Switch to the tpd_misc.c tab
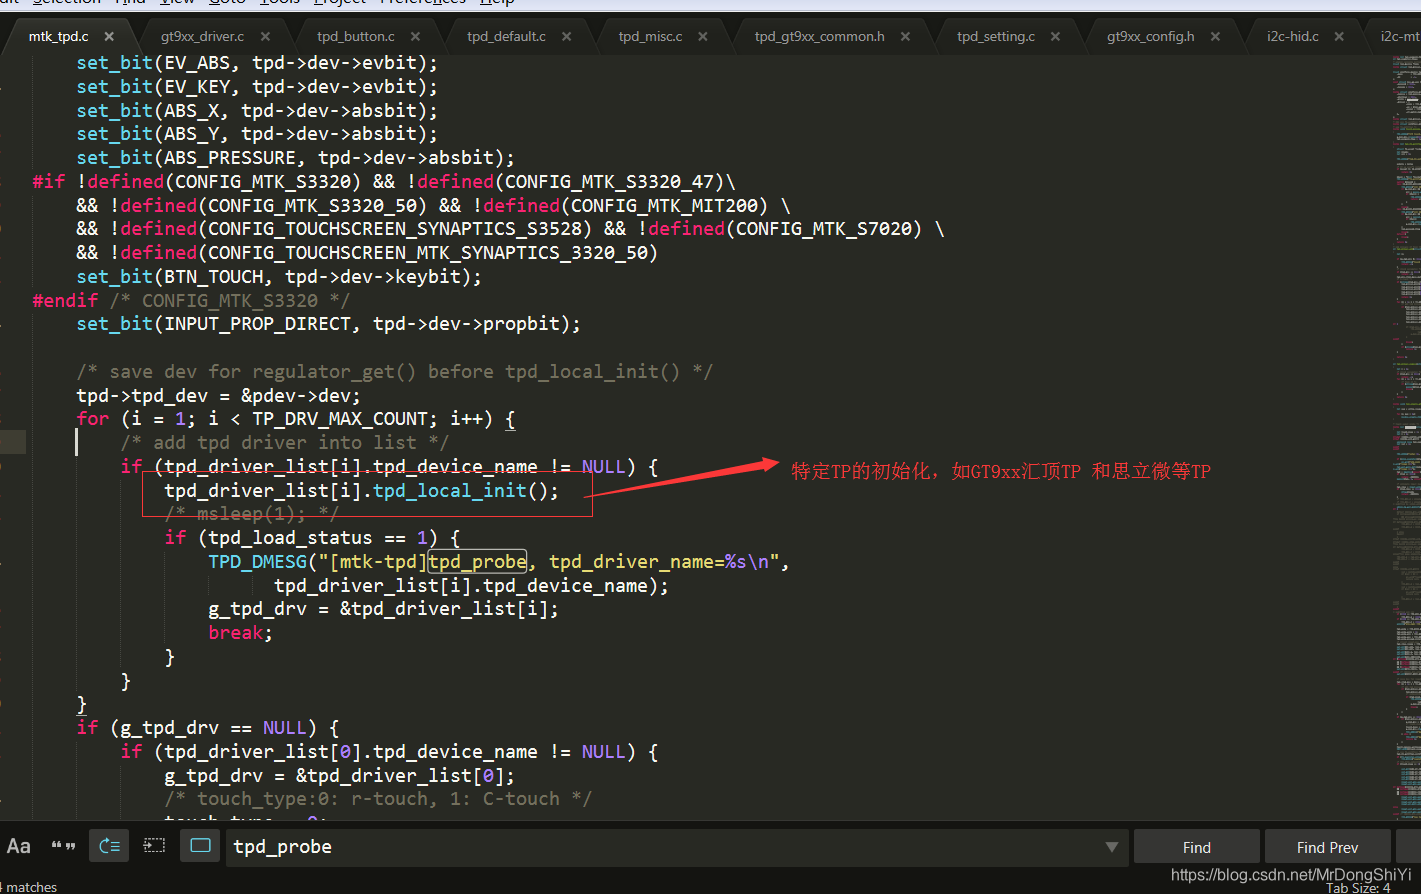The image size is (1421, 894). pyautogui.click(x=650, y=36)
